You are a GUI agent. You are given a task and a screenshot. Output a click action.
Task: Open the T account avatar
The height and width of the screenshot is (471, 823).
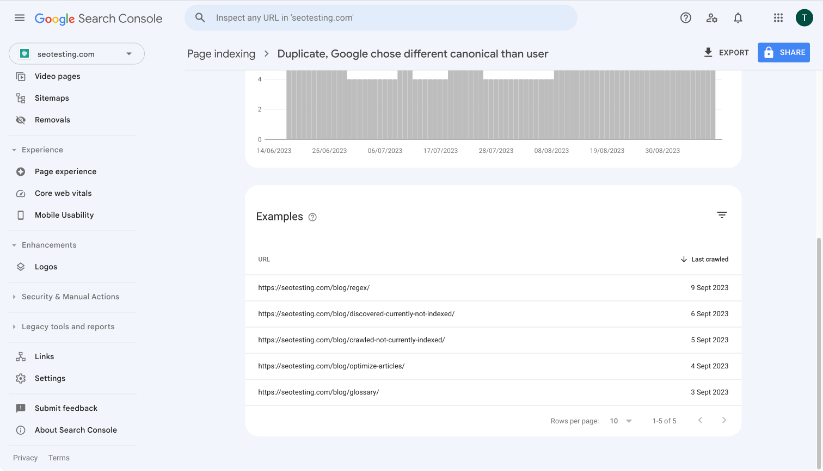point(804,18)
